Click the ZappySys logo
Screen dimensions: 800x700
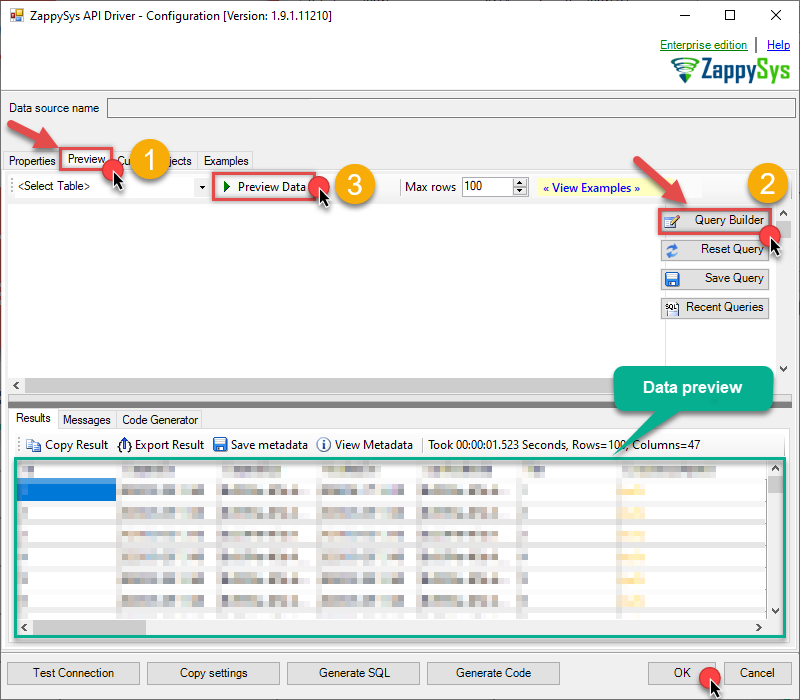pyautogui.click(x=730, y=69)
